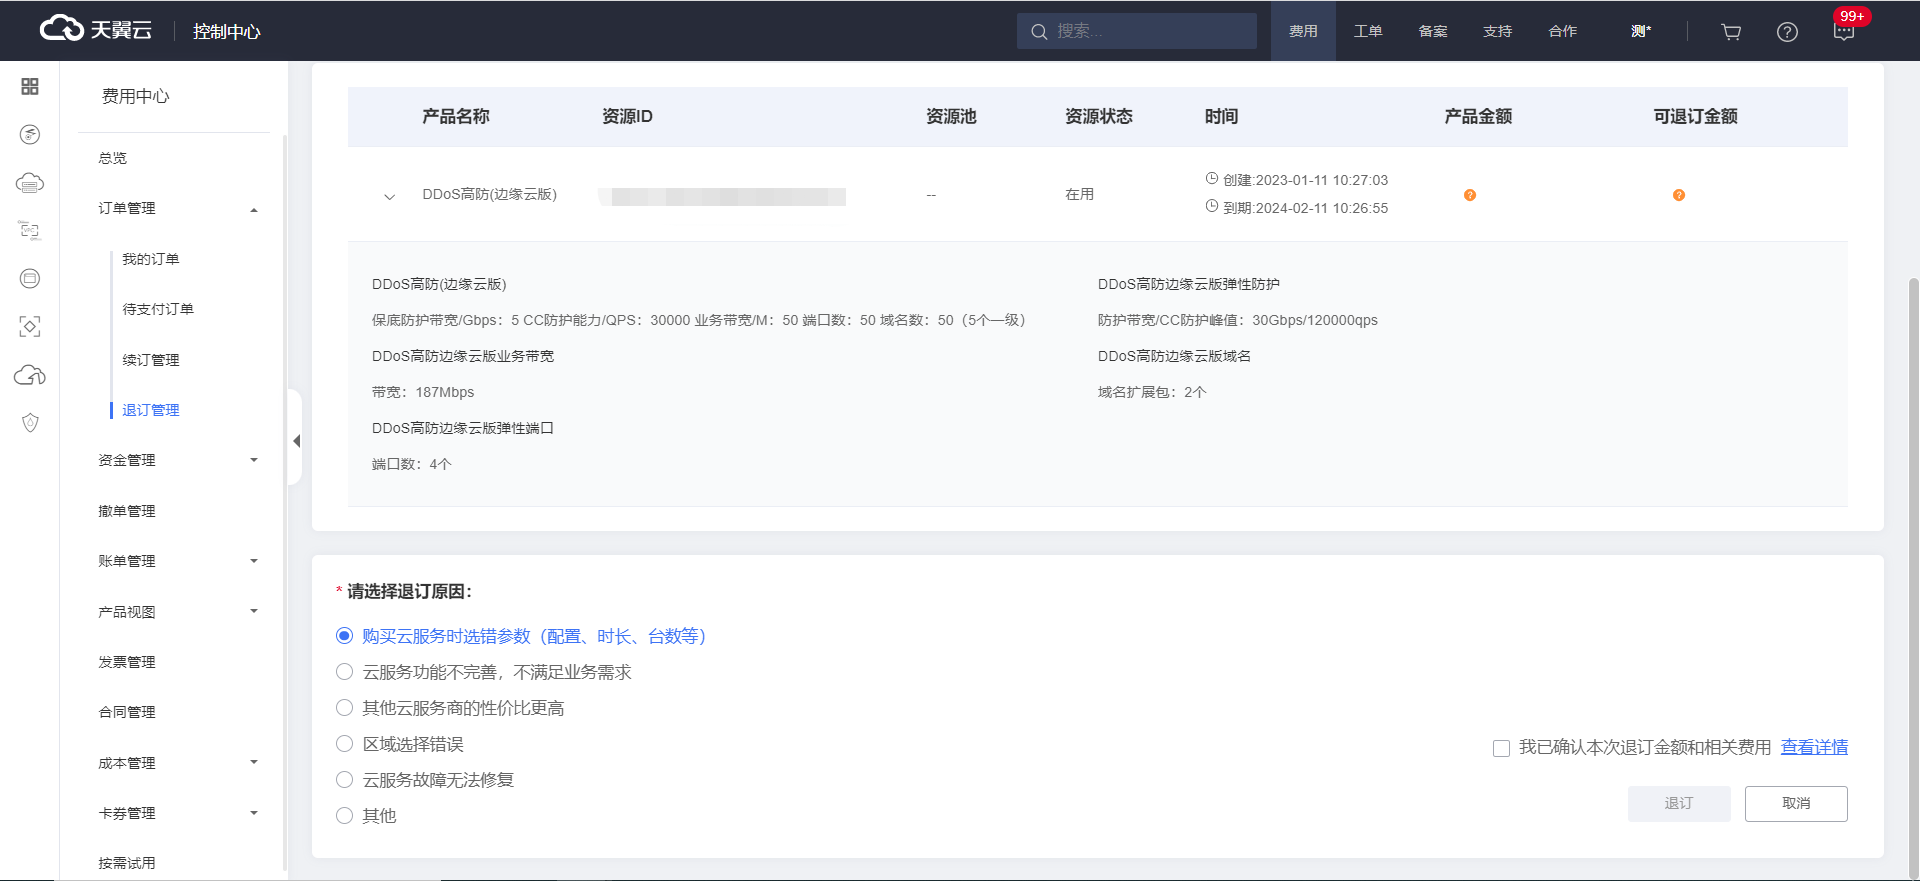Open 发票管理 in the sidebar
The image size is (1920, 881).
tap(127, 662)
